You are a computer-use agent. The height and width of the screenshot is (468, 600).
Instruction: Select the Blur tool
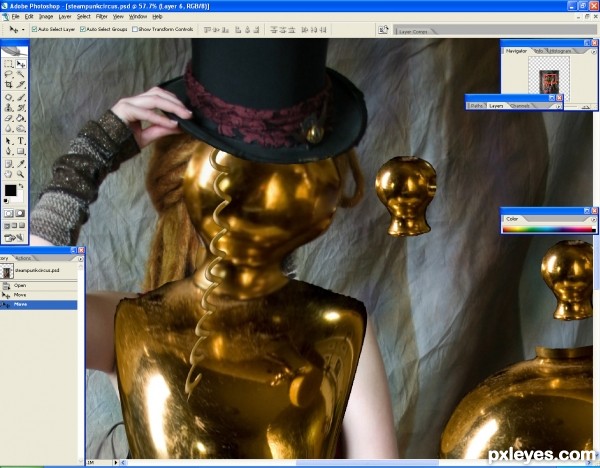coord(9,129)
